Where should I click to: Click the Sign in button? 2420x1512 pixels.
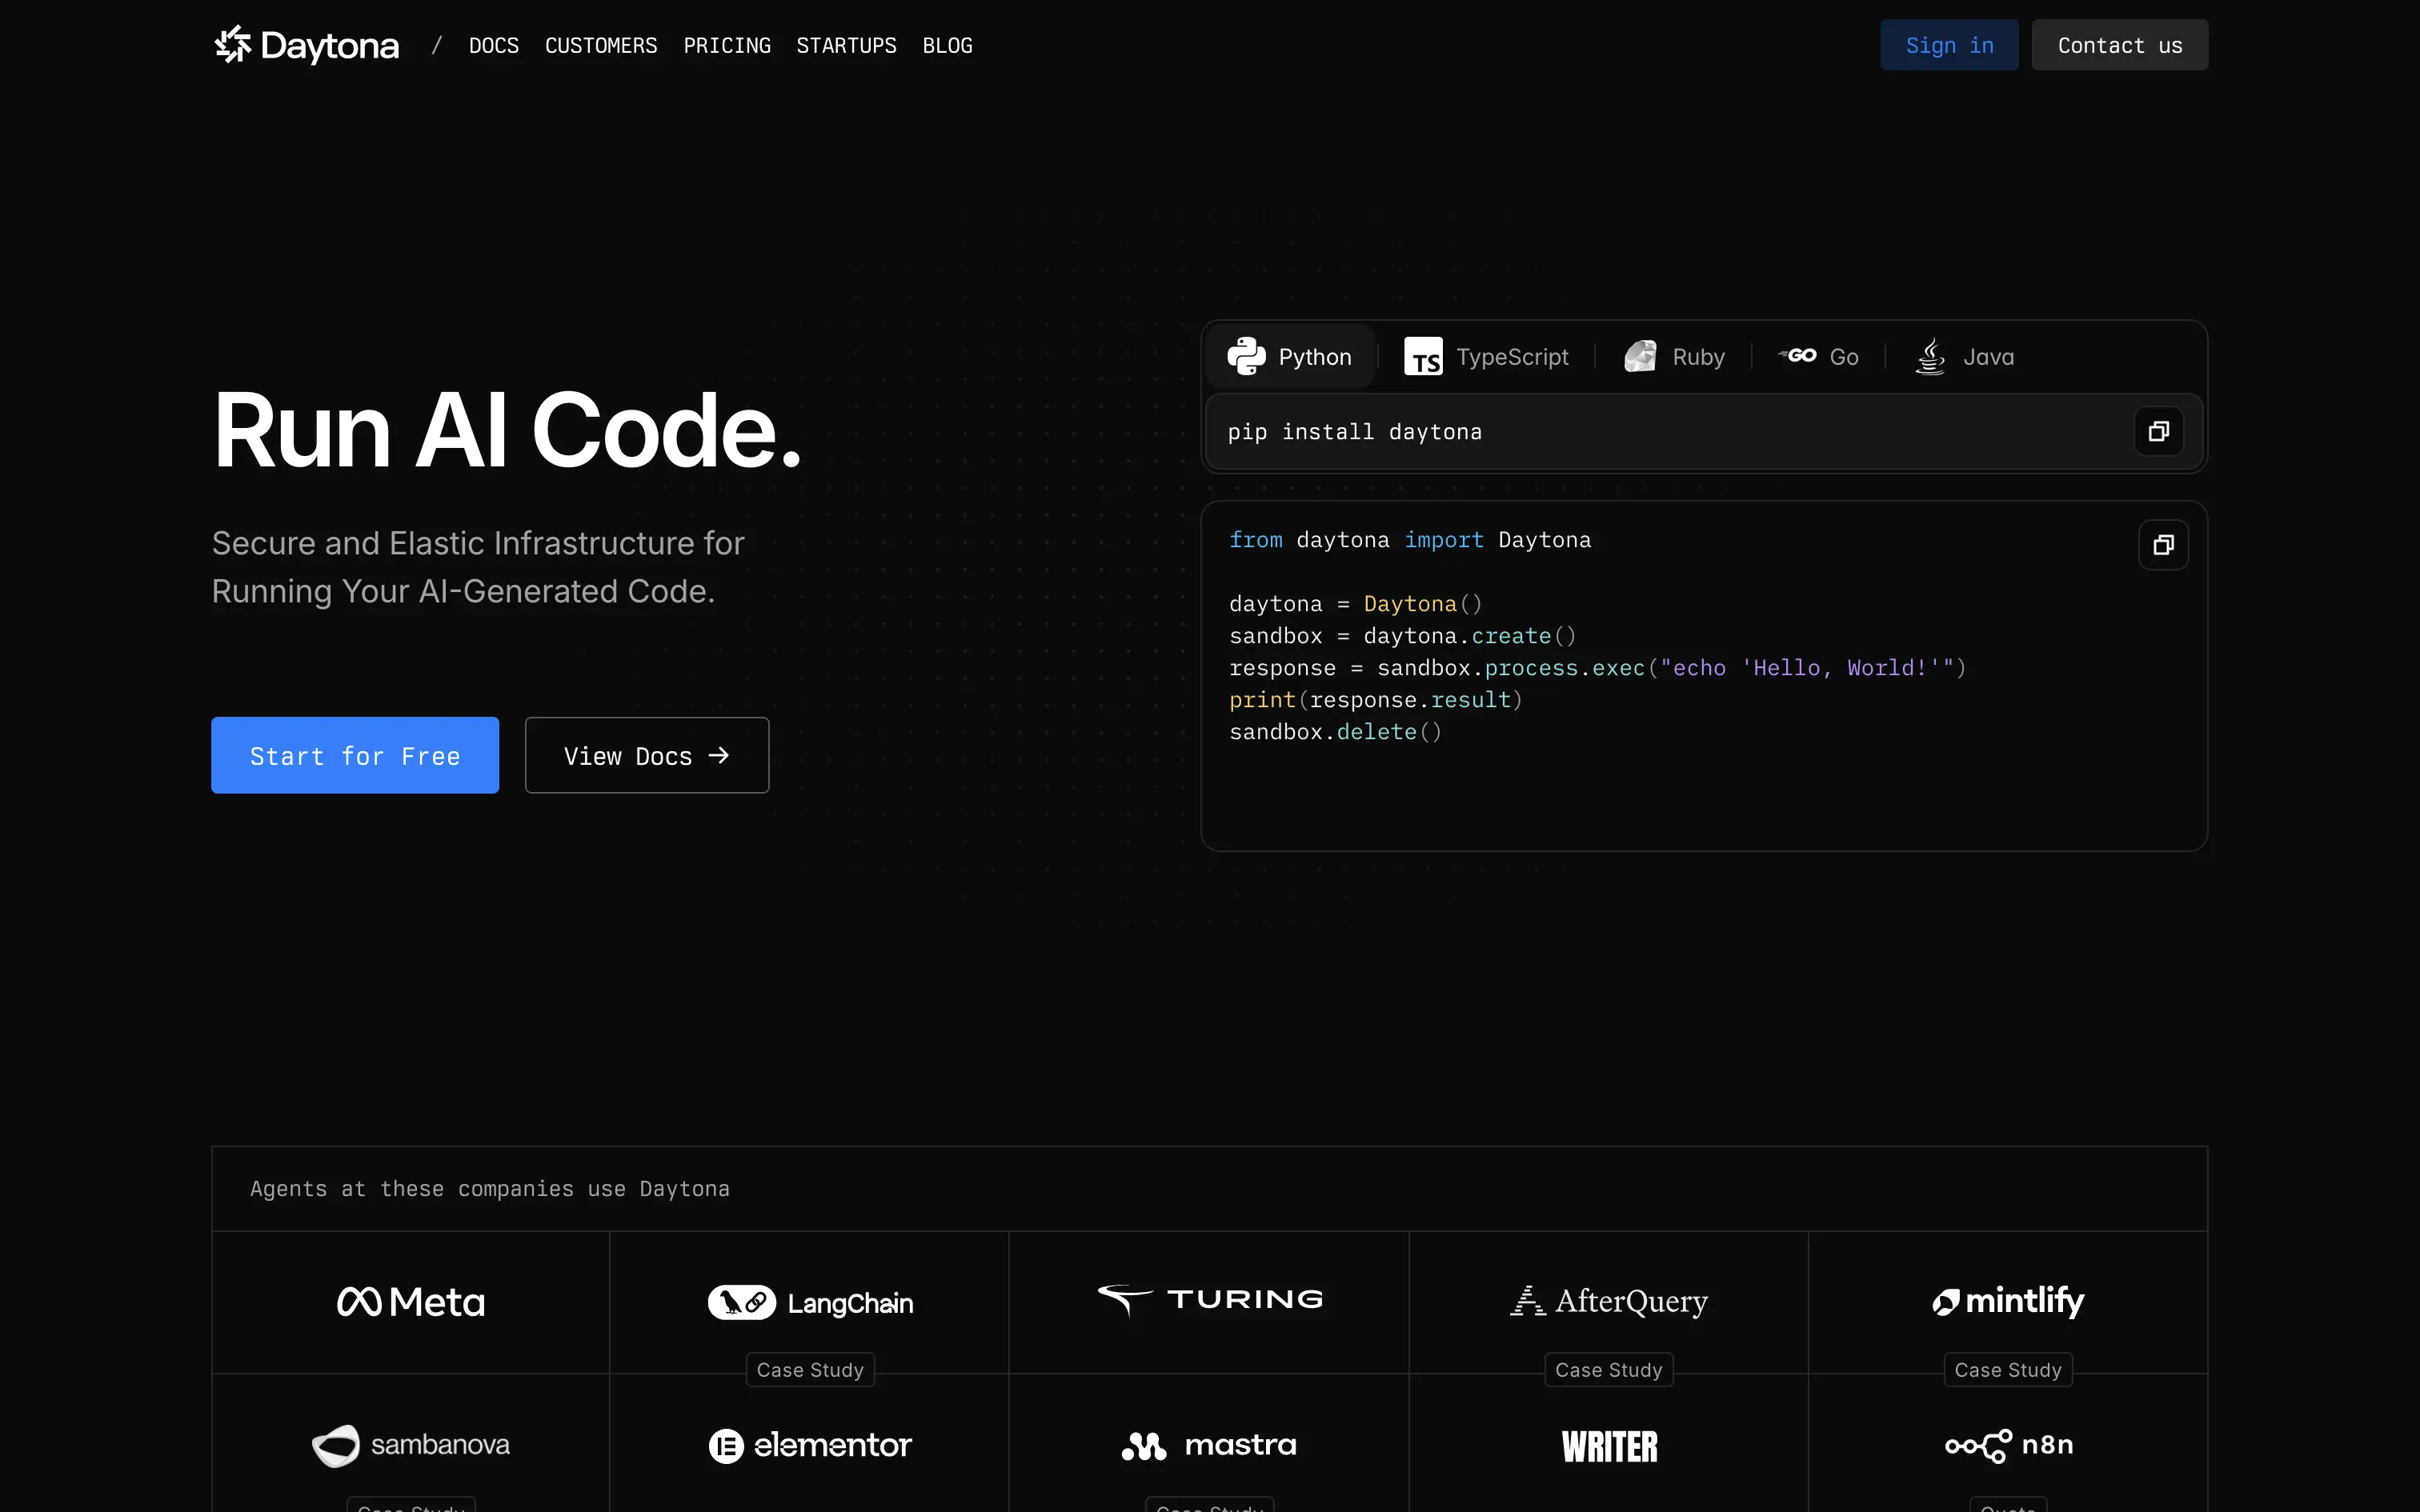1949,45
